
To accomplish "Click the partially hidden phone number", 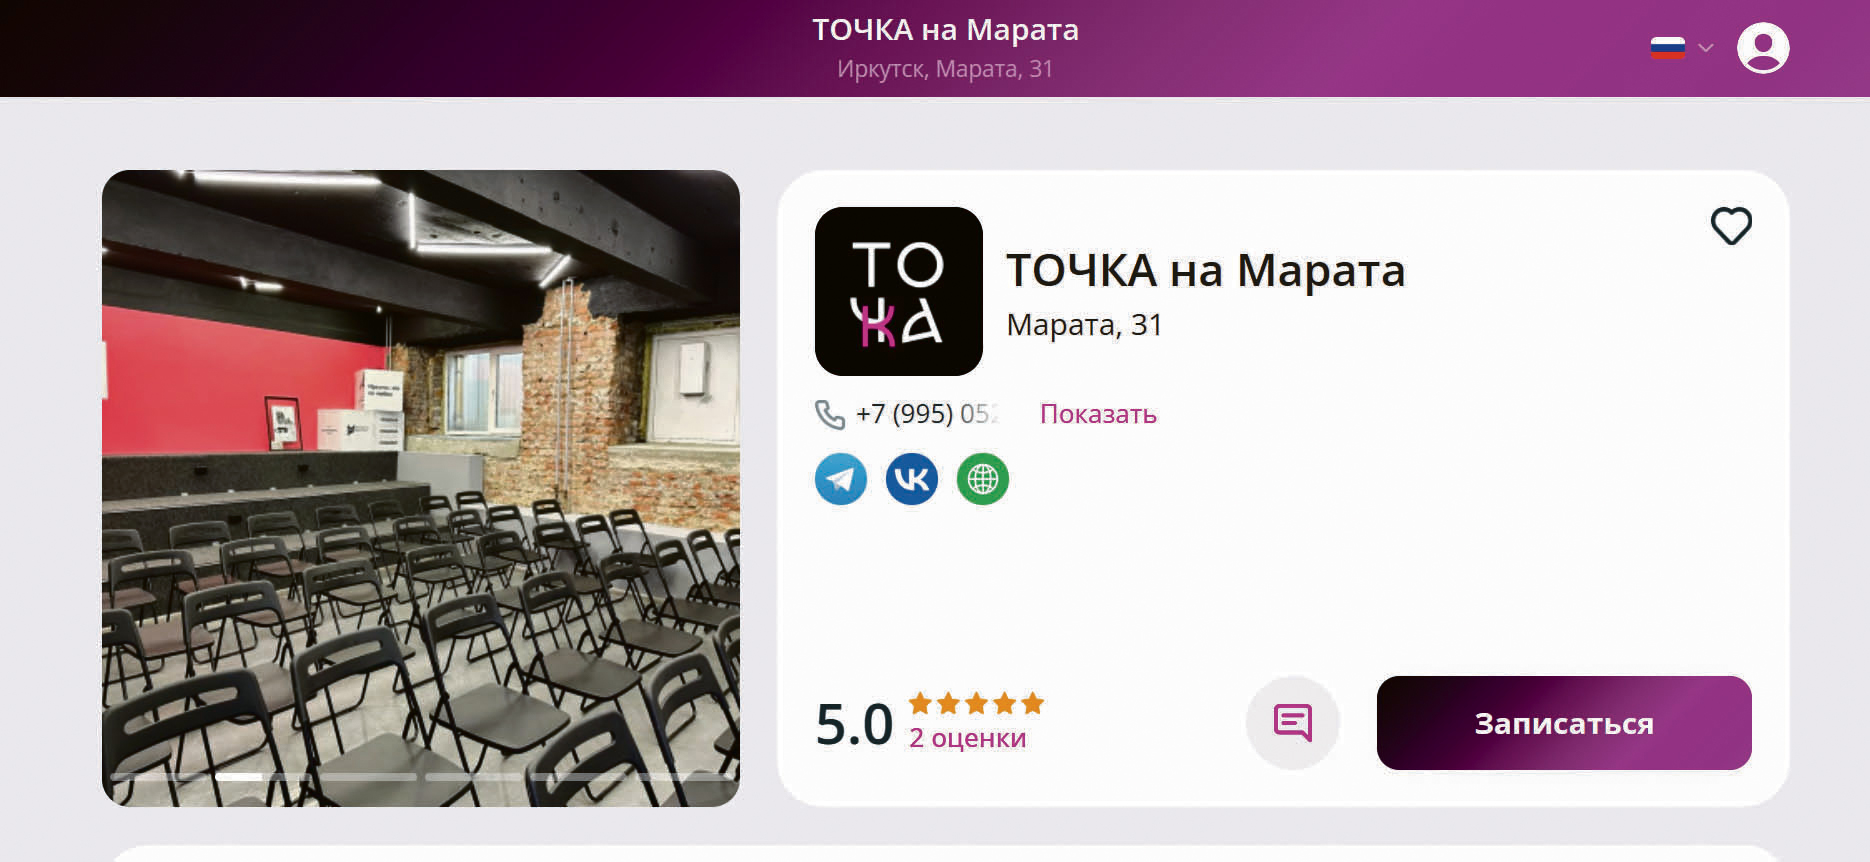I will (928, 414).
